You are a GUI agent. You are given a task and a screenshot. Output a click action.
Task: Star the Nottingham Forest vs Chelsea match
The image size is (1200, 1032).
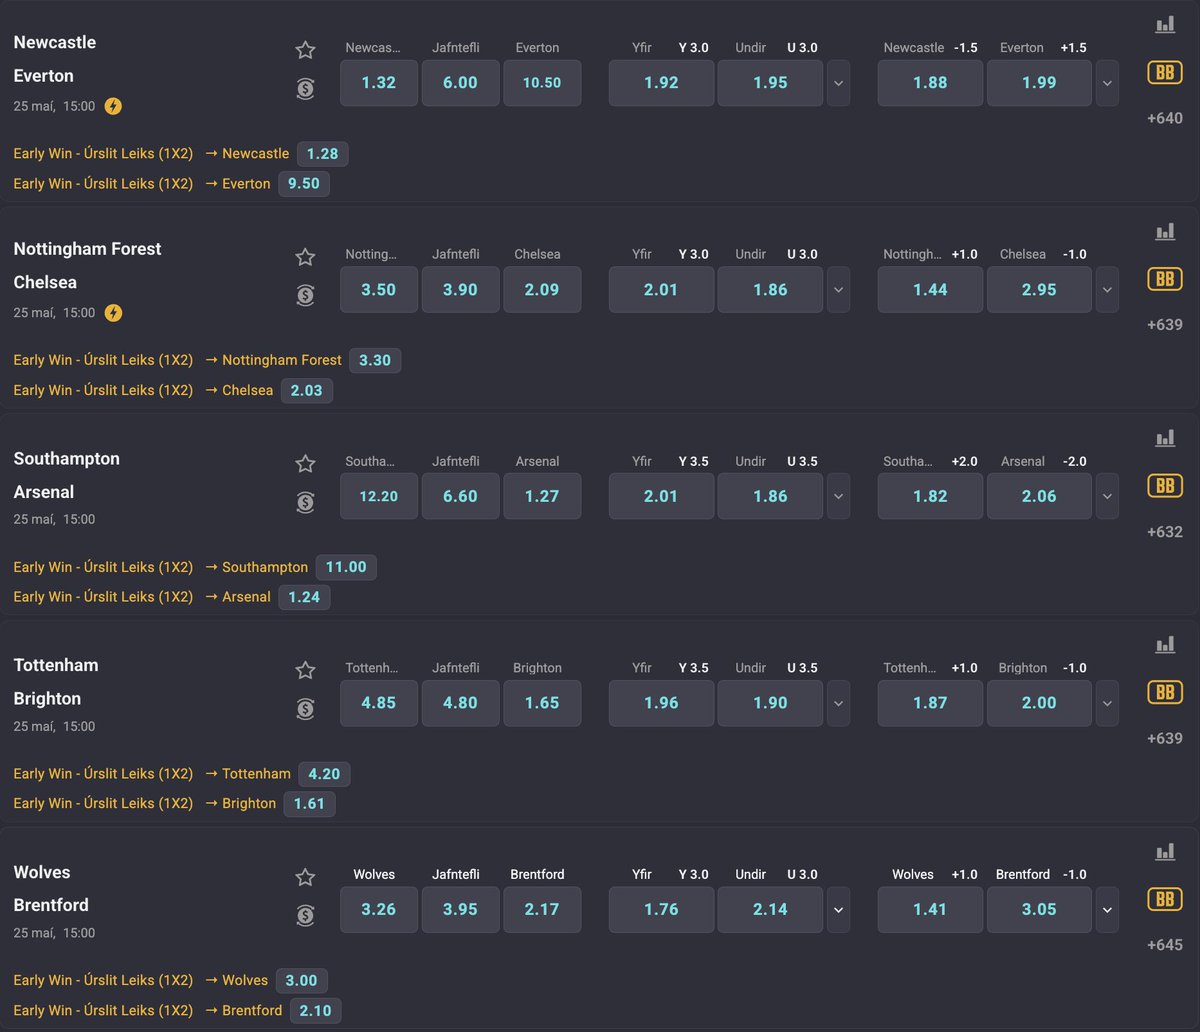coord(305,257)
